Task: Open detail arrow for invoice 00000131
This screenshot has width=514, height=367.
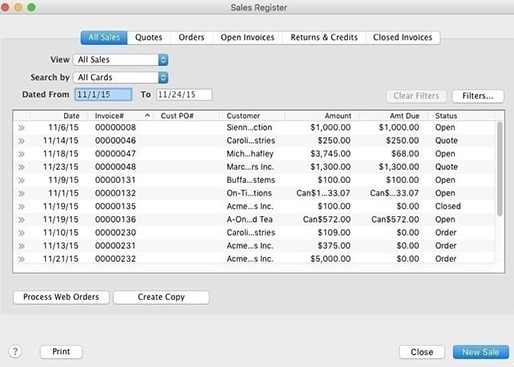Action: pyautogui.click(x=21, y=180)
